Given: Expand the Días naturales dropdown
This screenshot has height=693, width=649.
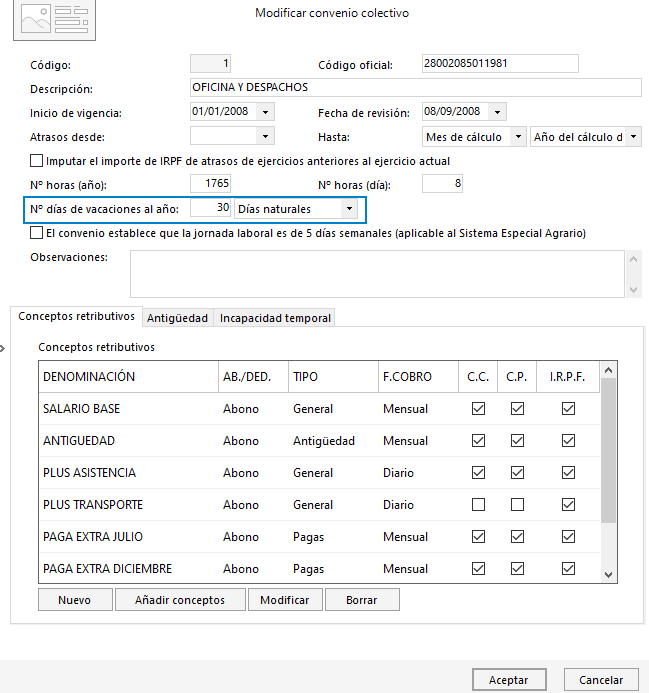Looking at the screenshot, I should click(349, 209).
